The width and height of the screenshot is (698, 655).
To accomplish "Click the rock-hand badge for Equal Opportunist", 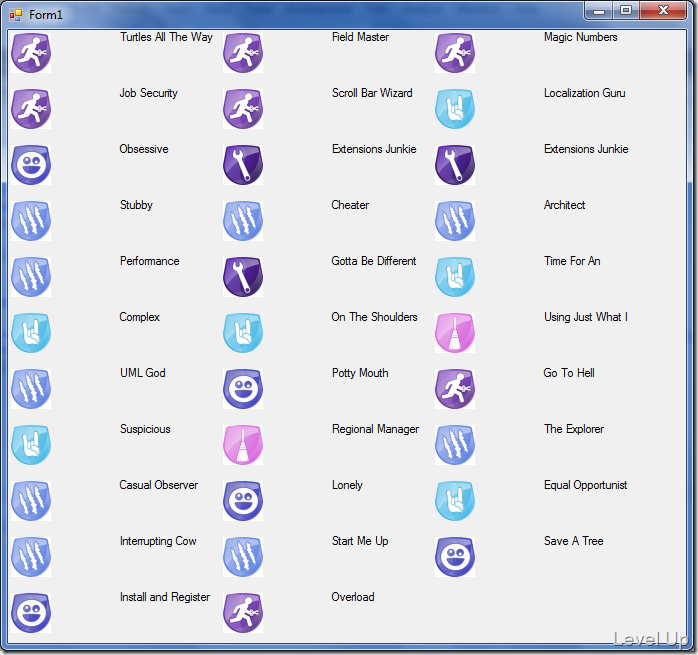I will click(x=455, y=501).
